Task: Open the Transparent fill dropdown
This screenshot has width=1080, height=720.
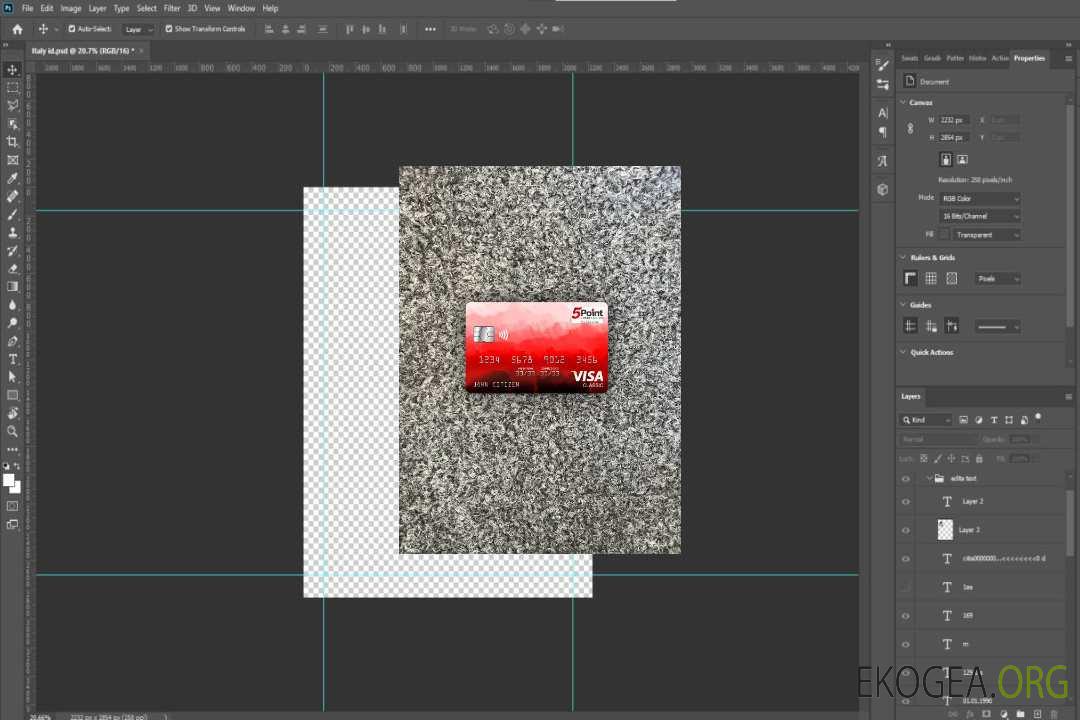Action: [x=986, y=235]
